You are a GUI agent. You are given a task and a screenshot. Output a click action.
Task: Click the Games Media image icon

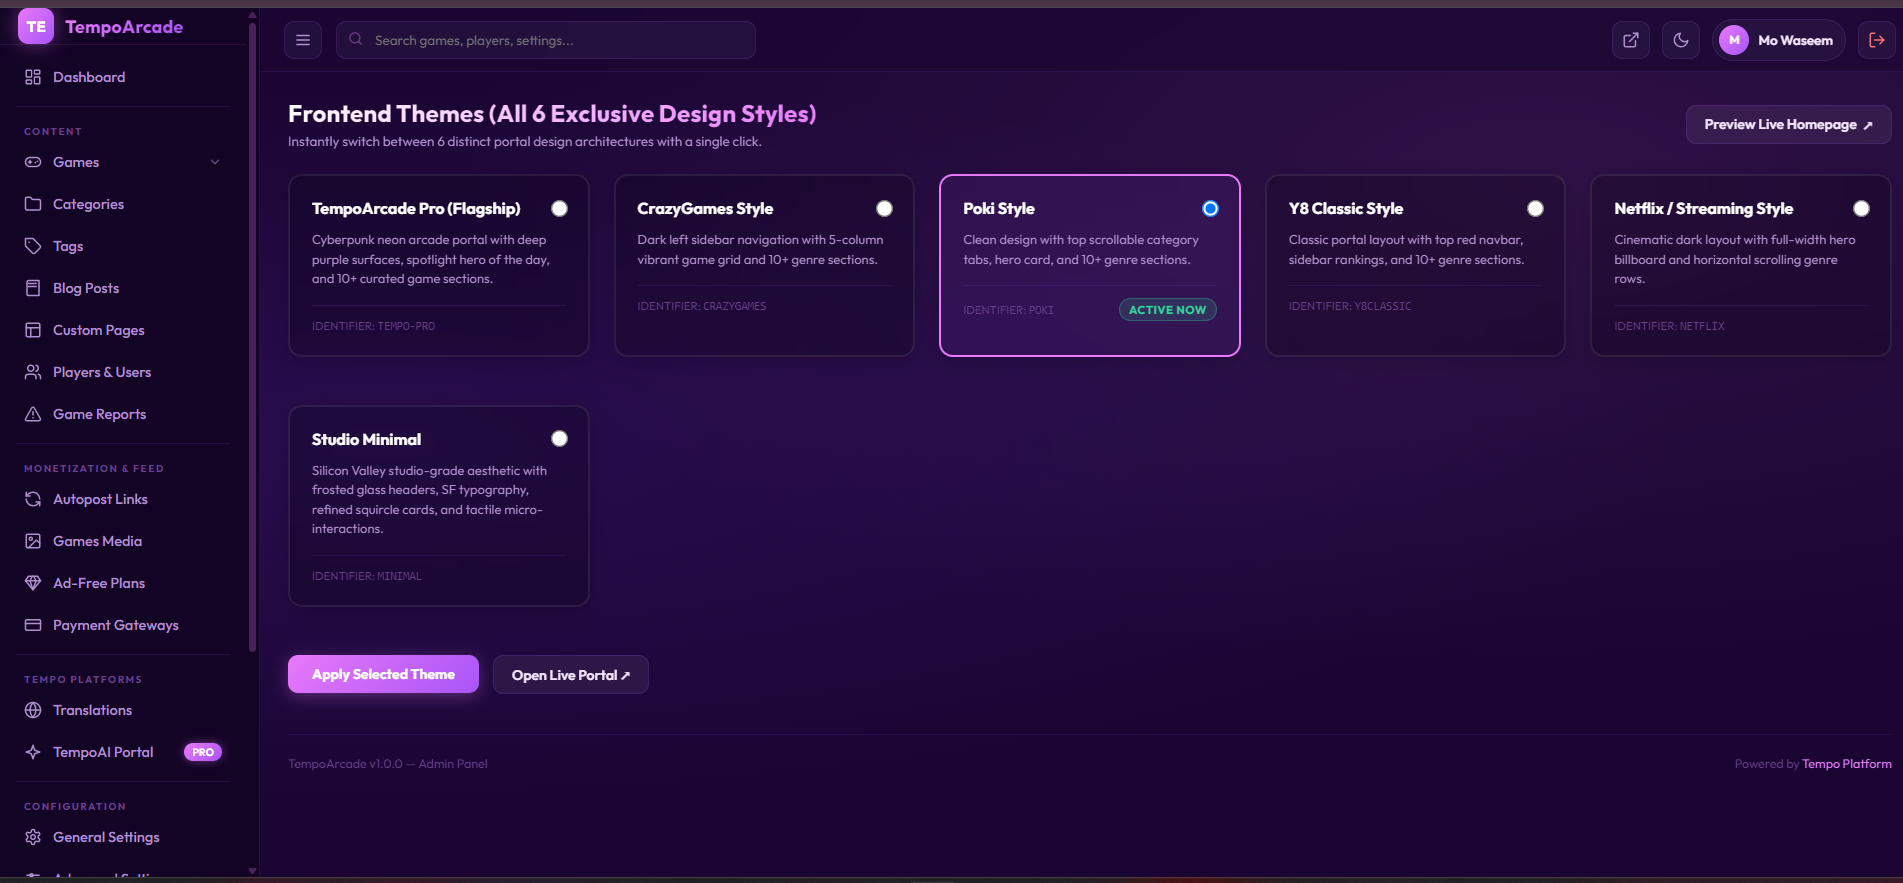[x=33, y=541]
